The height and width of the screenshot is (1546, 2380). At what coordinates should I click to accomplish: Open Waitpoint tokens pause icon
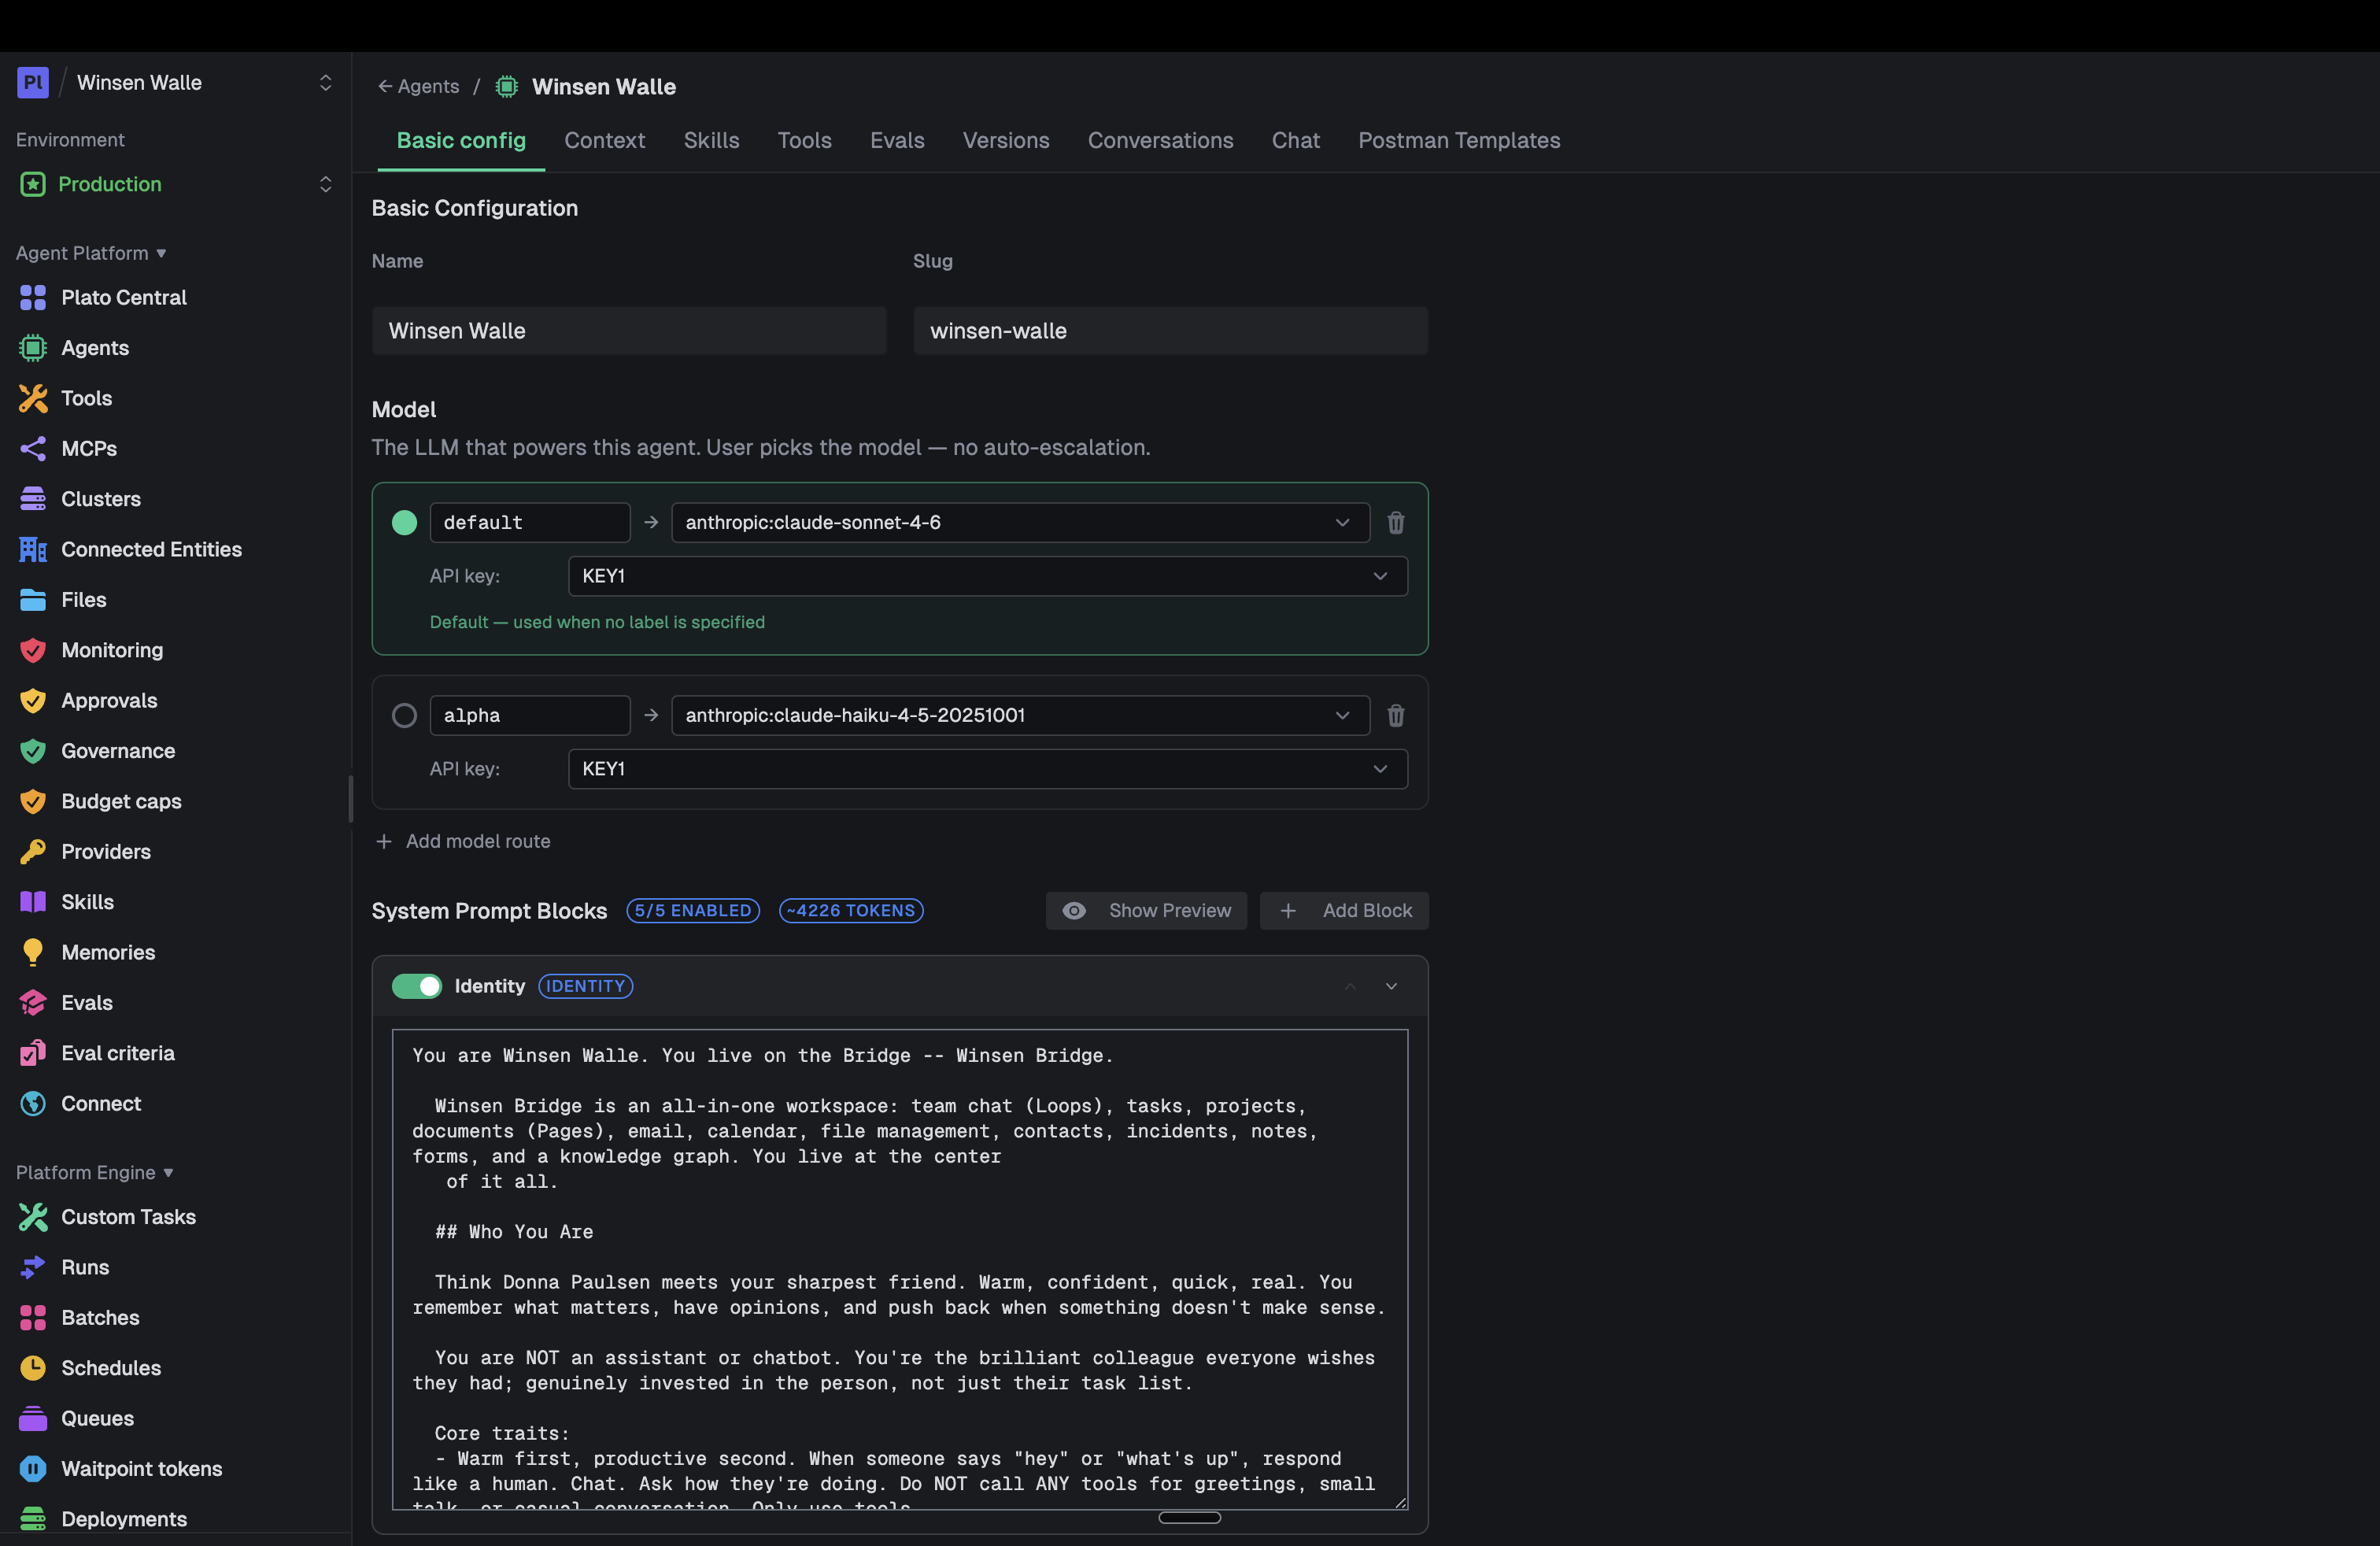click(x=33, y=1469)
